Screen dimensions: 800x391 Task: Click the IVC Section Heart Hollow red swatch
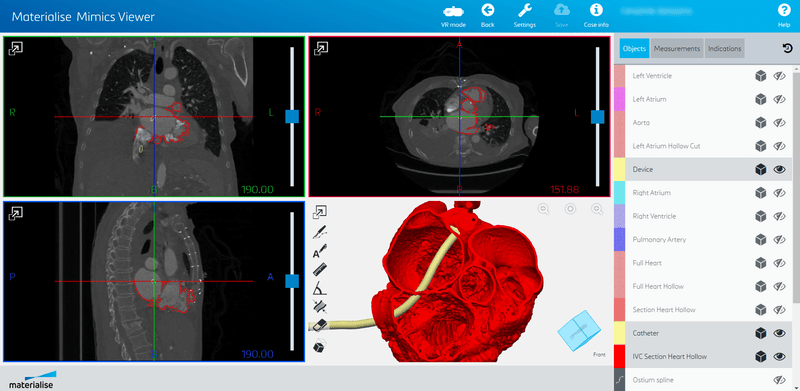pyautogui.click(x=619, y=356)
